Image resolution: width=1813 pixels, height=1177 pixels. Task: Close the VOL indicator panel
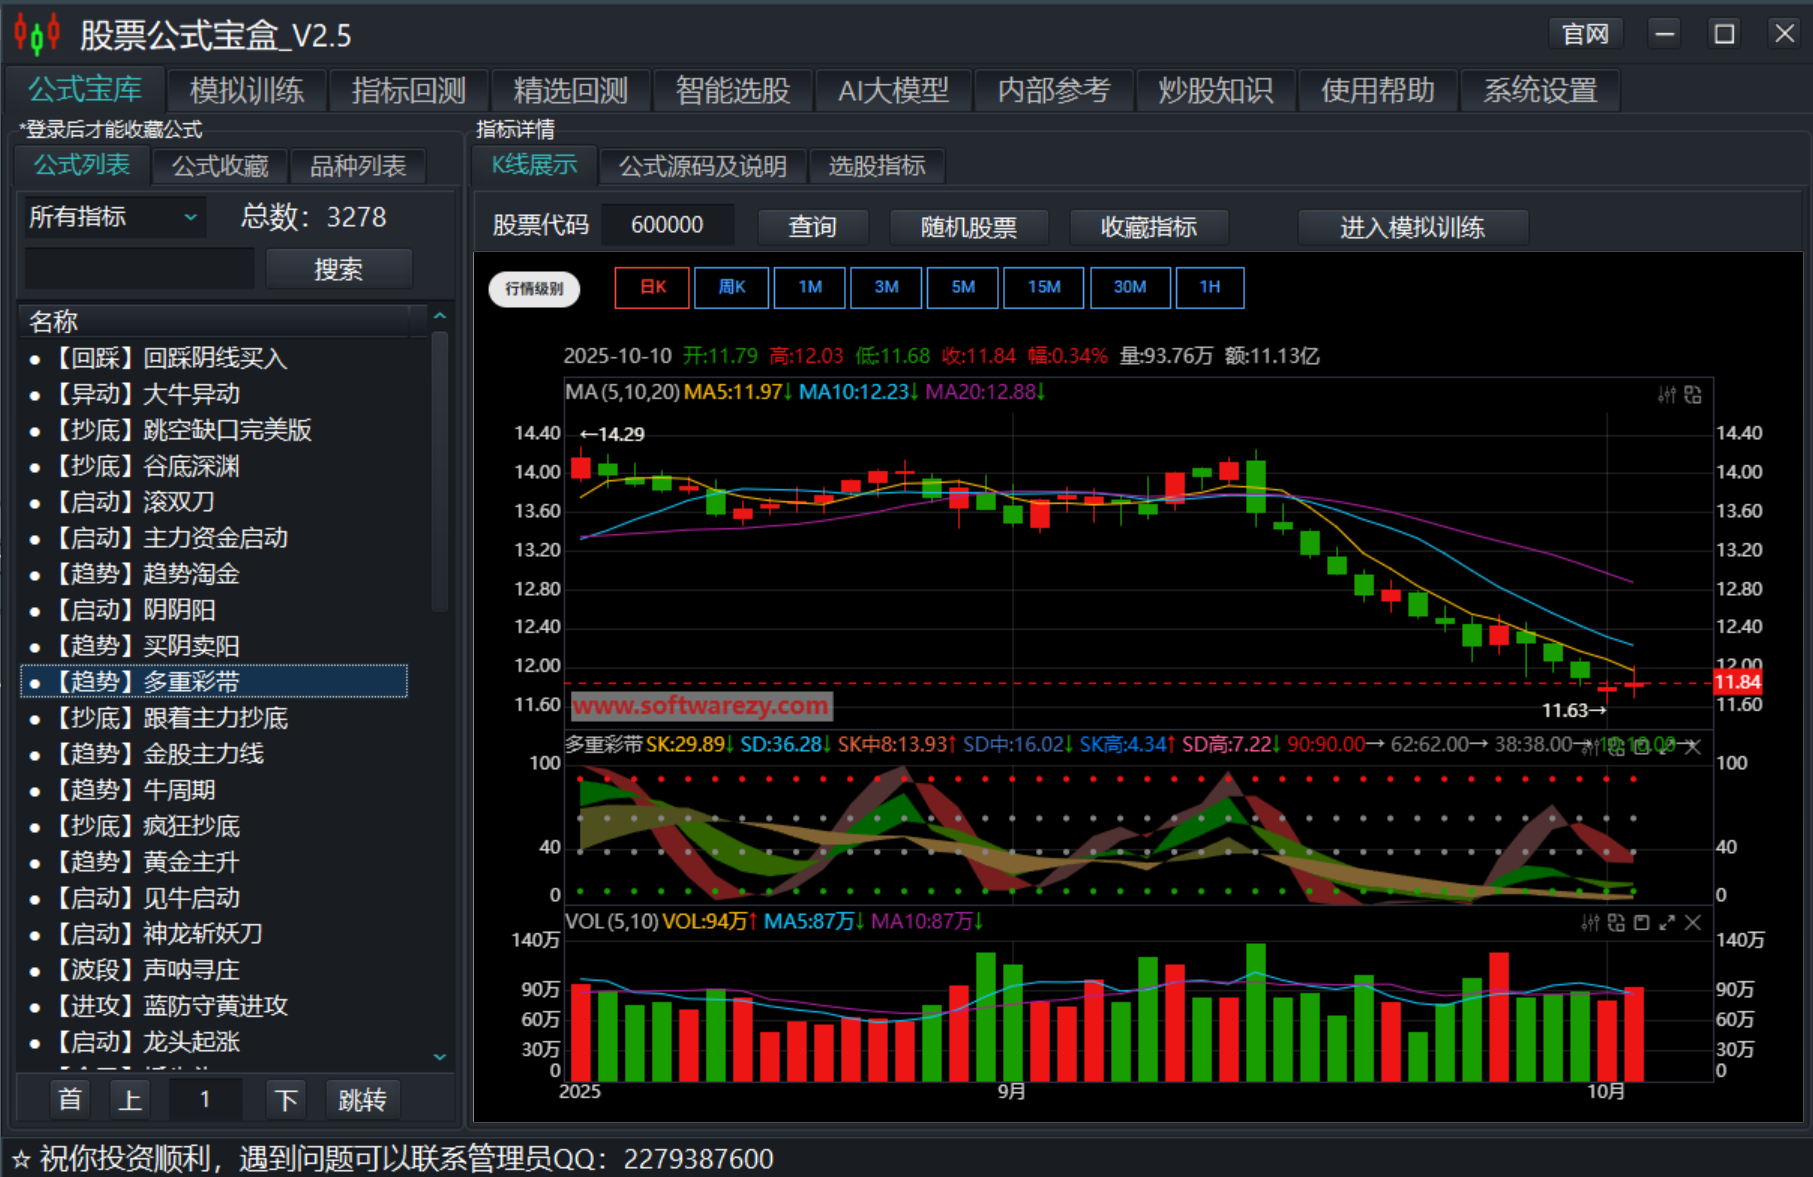click(x=1692, y=923)
